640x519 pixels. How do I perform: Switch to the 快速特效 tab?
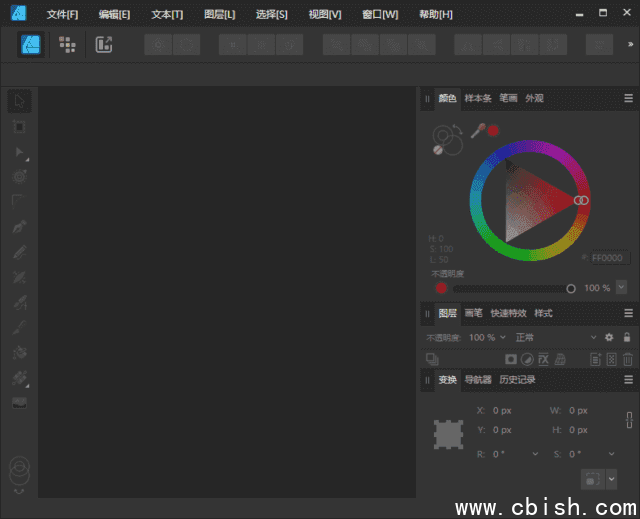click(x=508, y=313)
